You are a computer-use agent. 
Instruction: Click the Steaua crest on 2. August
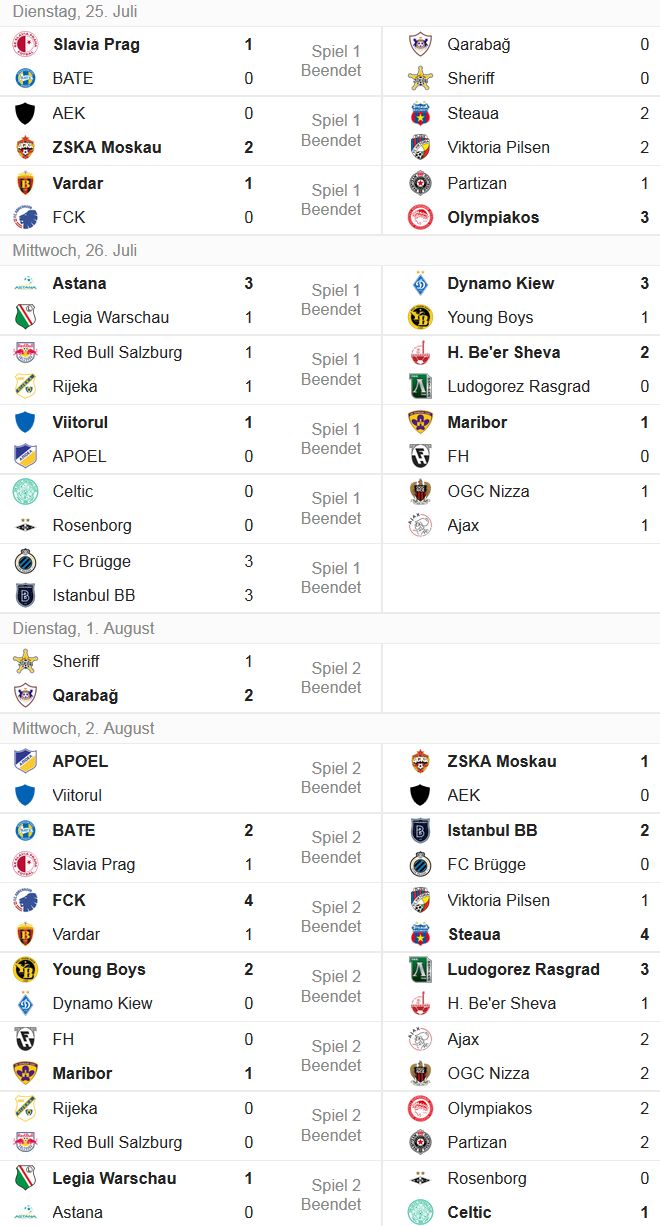420,935
